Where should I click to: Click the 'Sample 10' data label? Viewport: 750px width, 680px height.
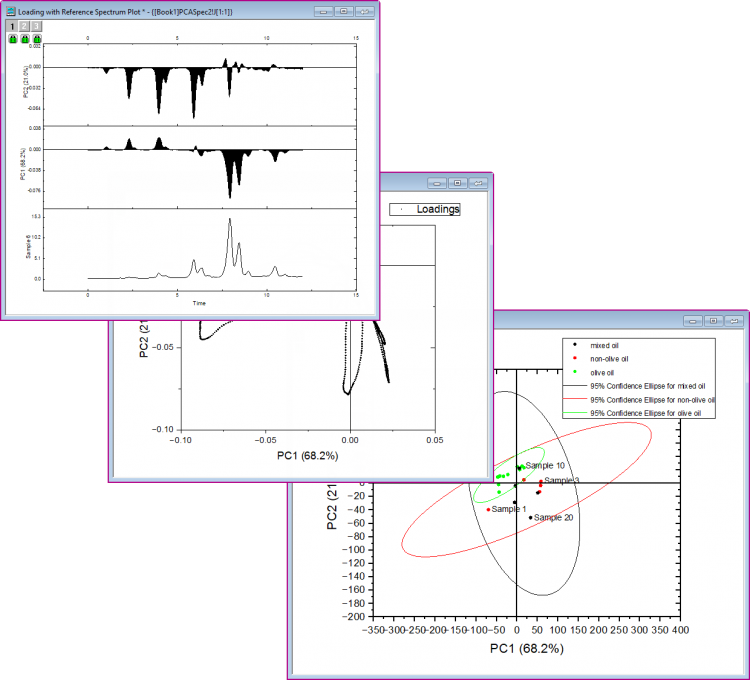click(x=545, y=465)
